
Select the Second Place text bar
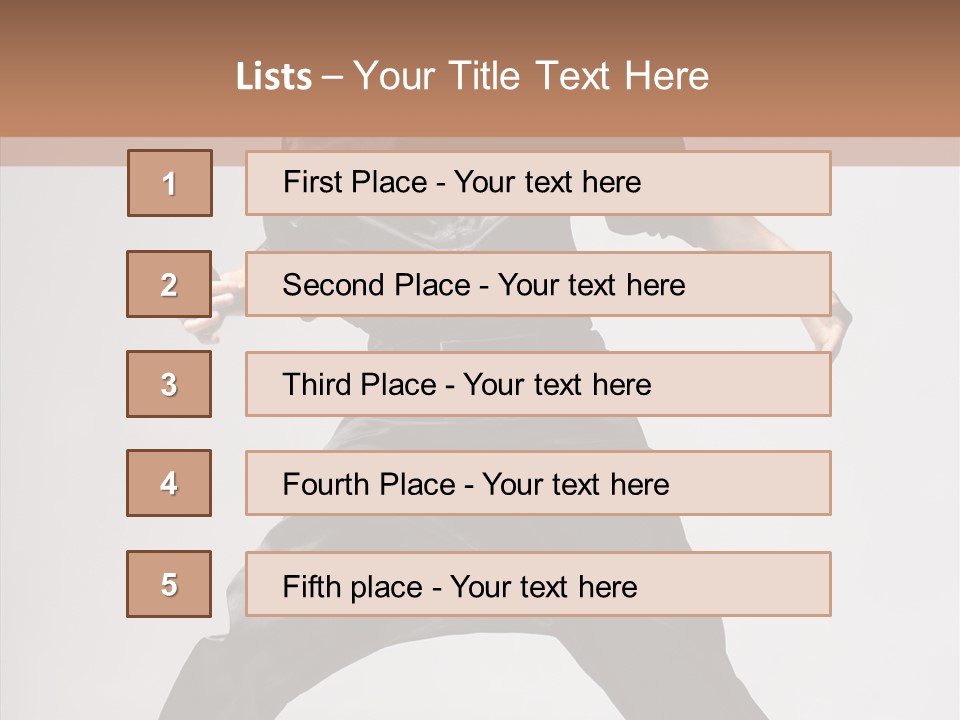(x=538, y=284)
